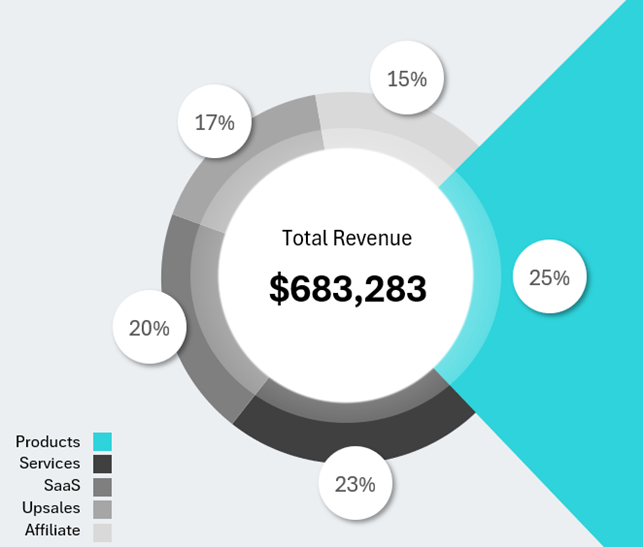Image resolution: width=643 pixels, height=547 pixels.
Task: Select the Total Revenue title text
Action: click(346, 238)
